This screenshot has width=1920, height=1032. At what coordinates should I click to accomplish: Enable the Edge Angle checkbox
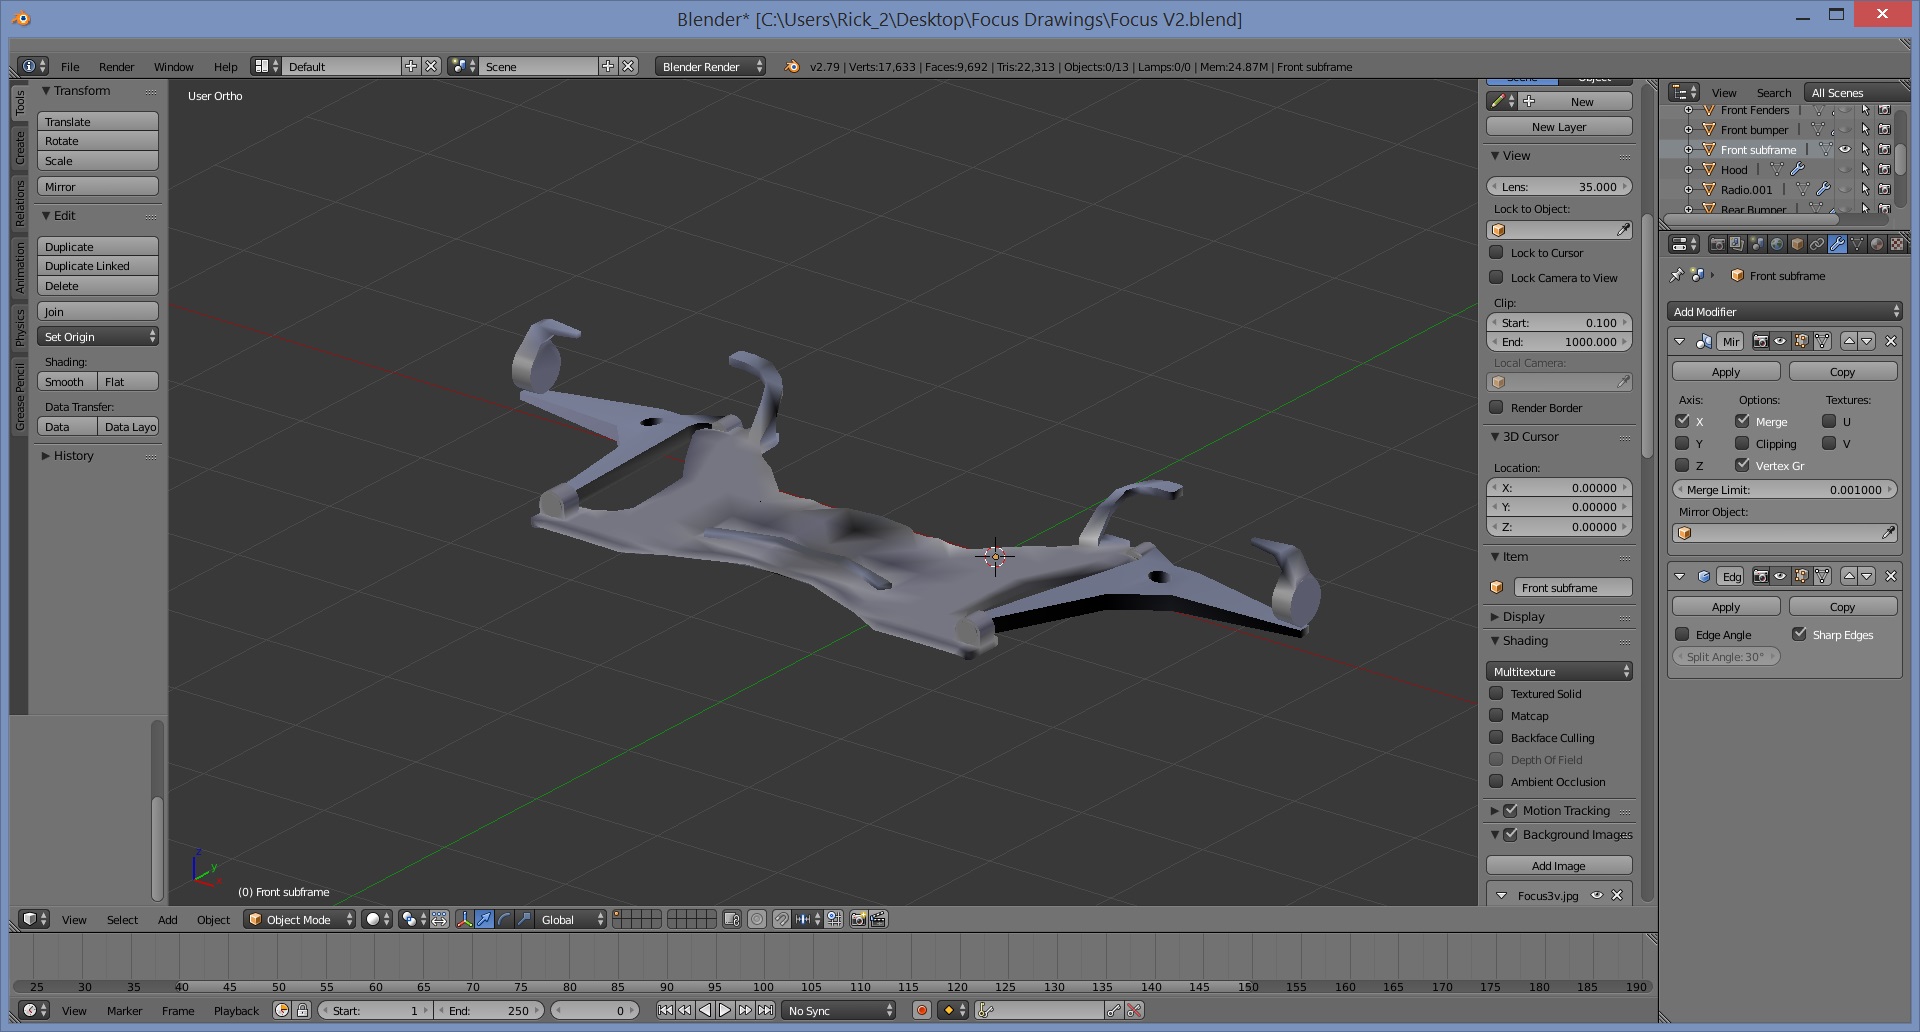click(1682, 634)
